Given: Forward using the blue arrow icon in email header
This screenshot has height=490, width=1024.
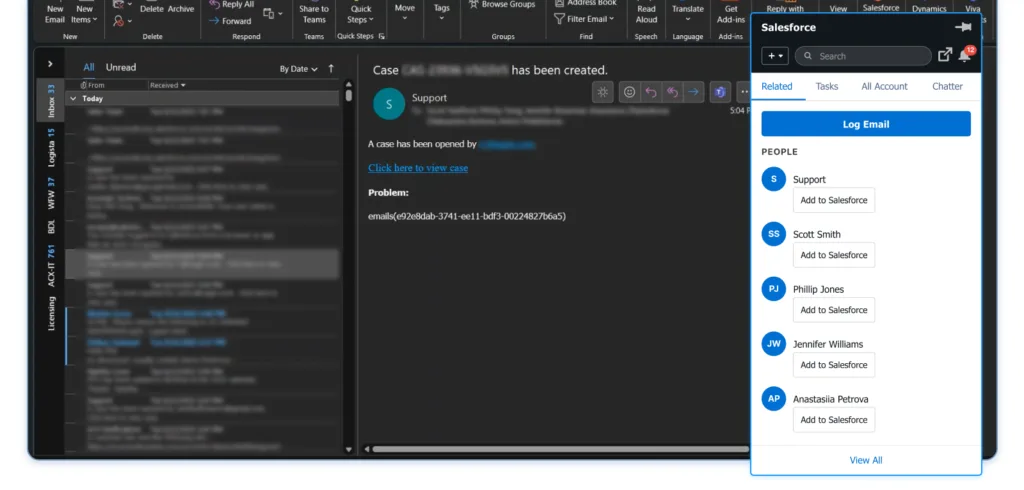Looking at the screenshot, I should 694,92.
